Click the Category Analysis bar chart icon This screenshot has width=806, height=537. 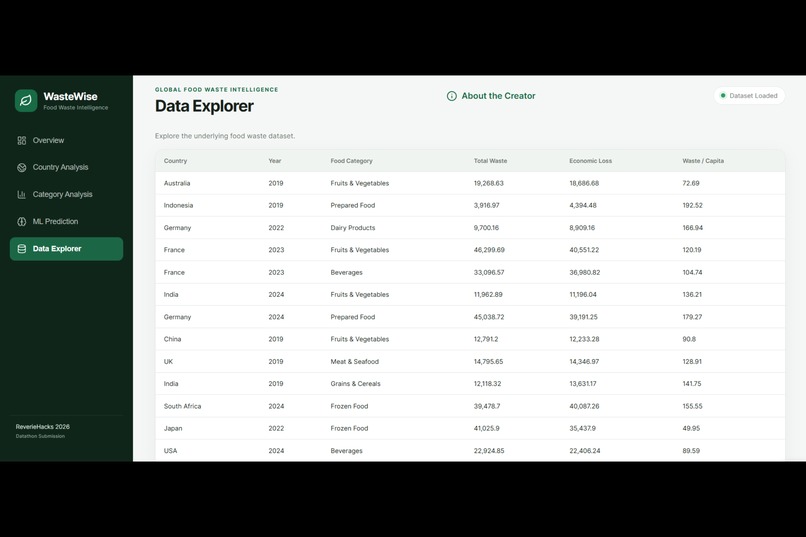(22, 194)
